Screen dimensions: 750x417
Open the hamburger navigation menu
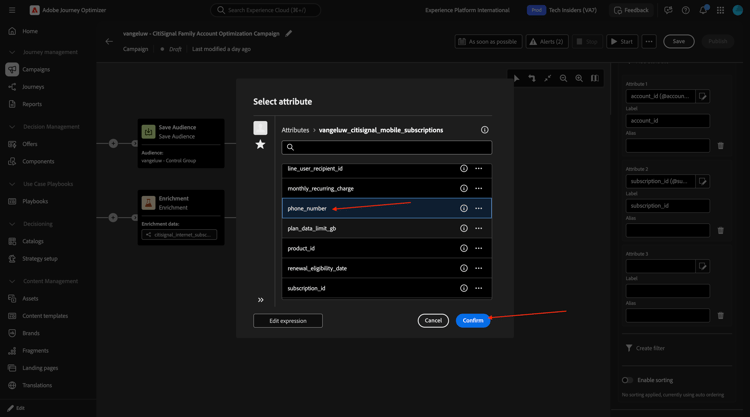click(12, 10)
